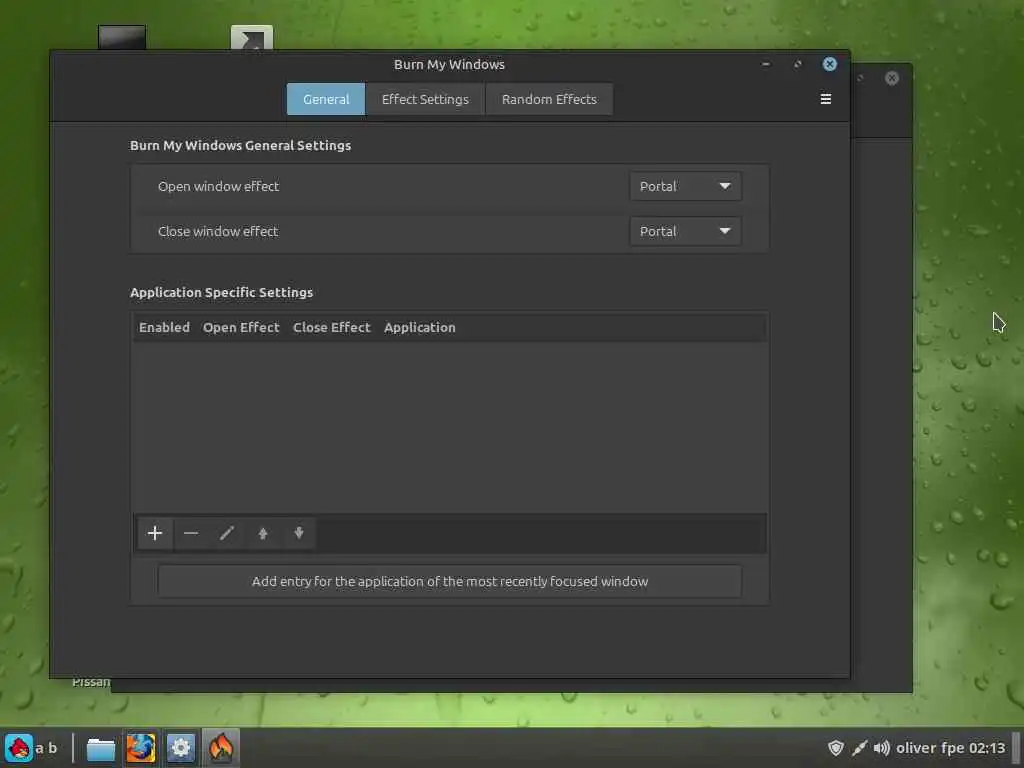Open the hamburger menu in header

click(825, 99)
